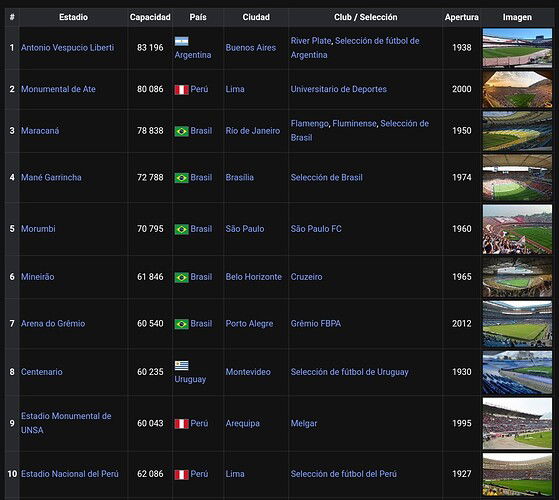Click the Argentina flag icon

(x=181, y=41)
